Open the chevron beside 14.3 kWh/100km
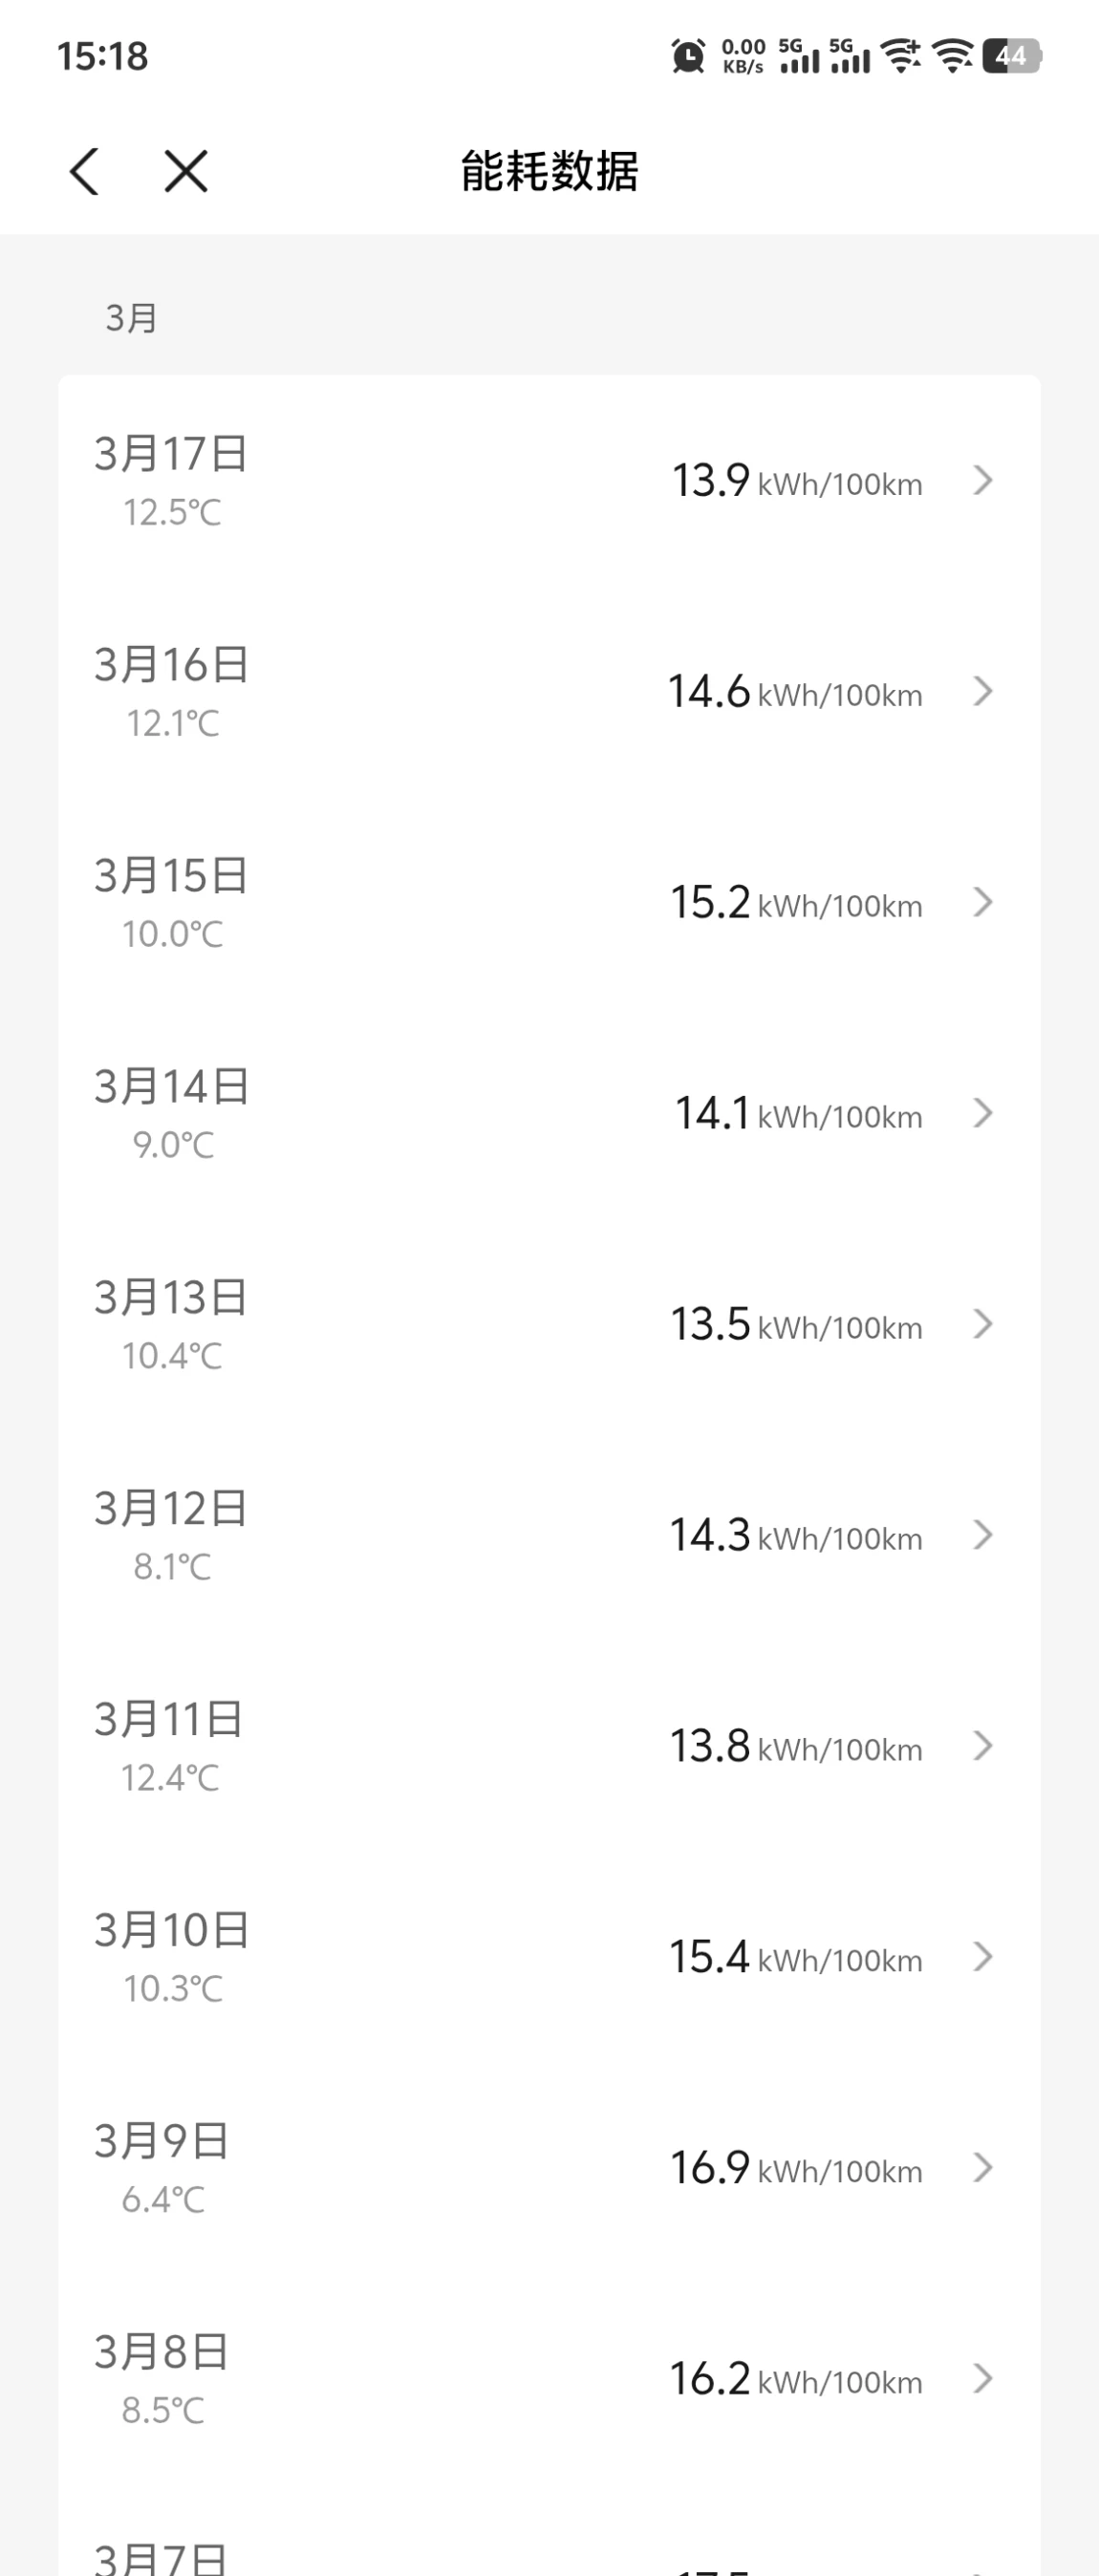 click(983, 1535)
